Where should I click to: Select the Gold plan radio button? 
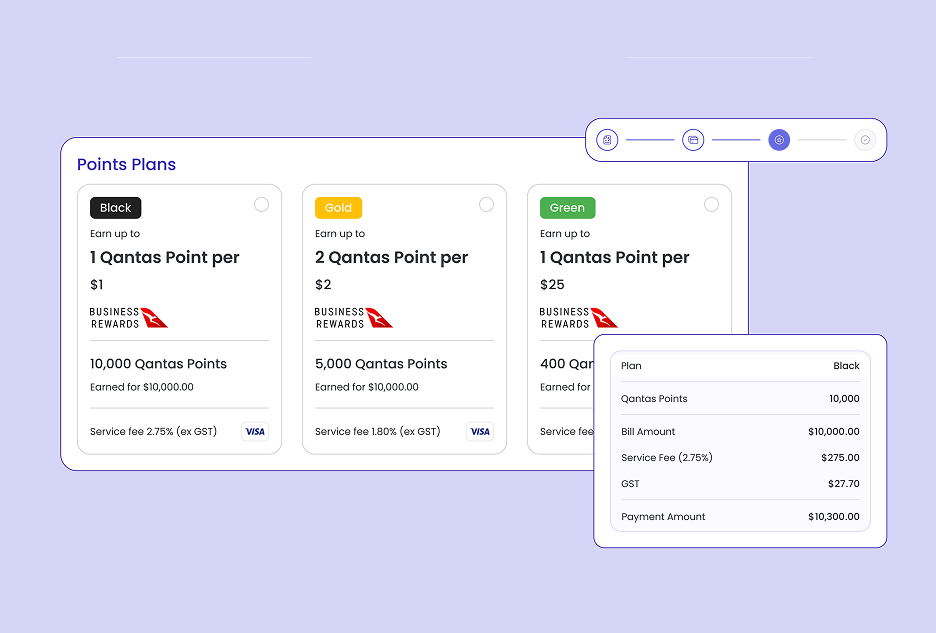point(487,205)
